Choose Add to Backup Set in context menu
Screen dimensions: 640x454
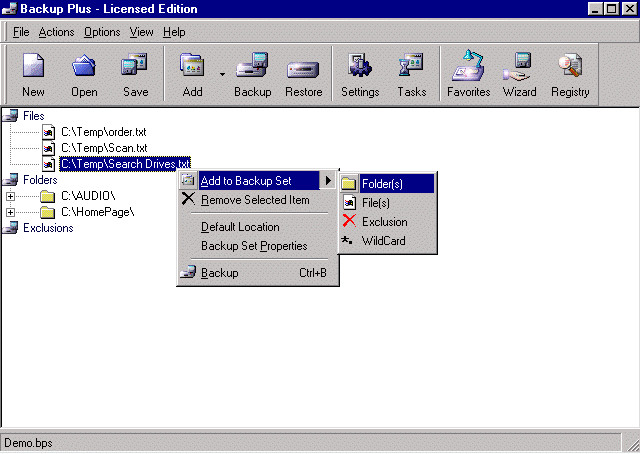pos(258,180)
